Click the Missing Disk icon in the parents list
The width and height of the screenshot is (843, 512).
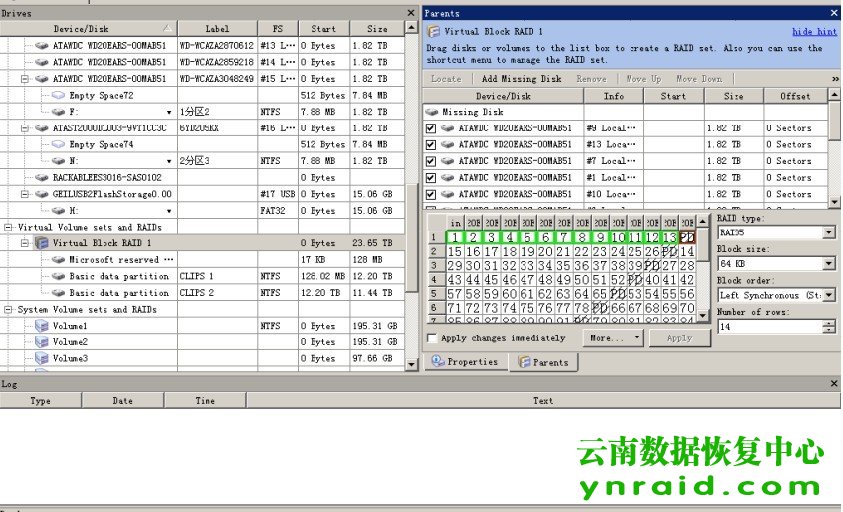click(432, 113)
